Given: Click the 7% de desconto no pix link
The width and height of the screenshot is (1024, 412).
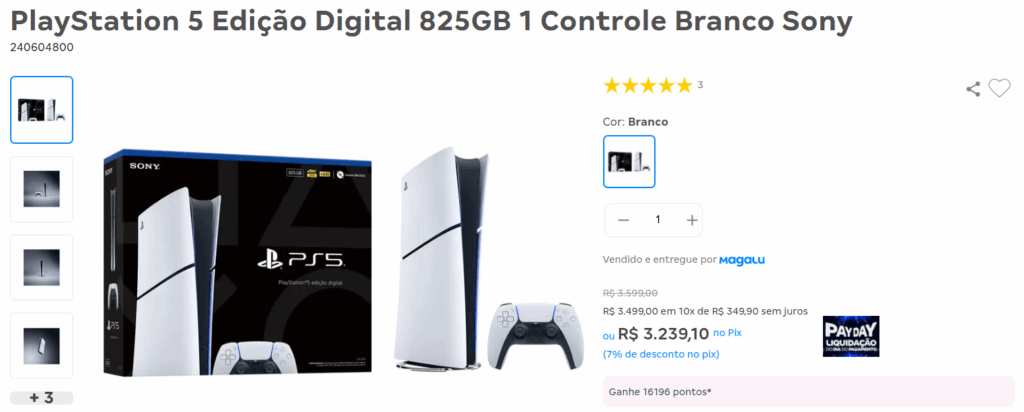Looking at the screenshot, I should pos(661,355).
